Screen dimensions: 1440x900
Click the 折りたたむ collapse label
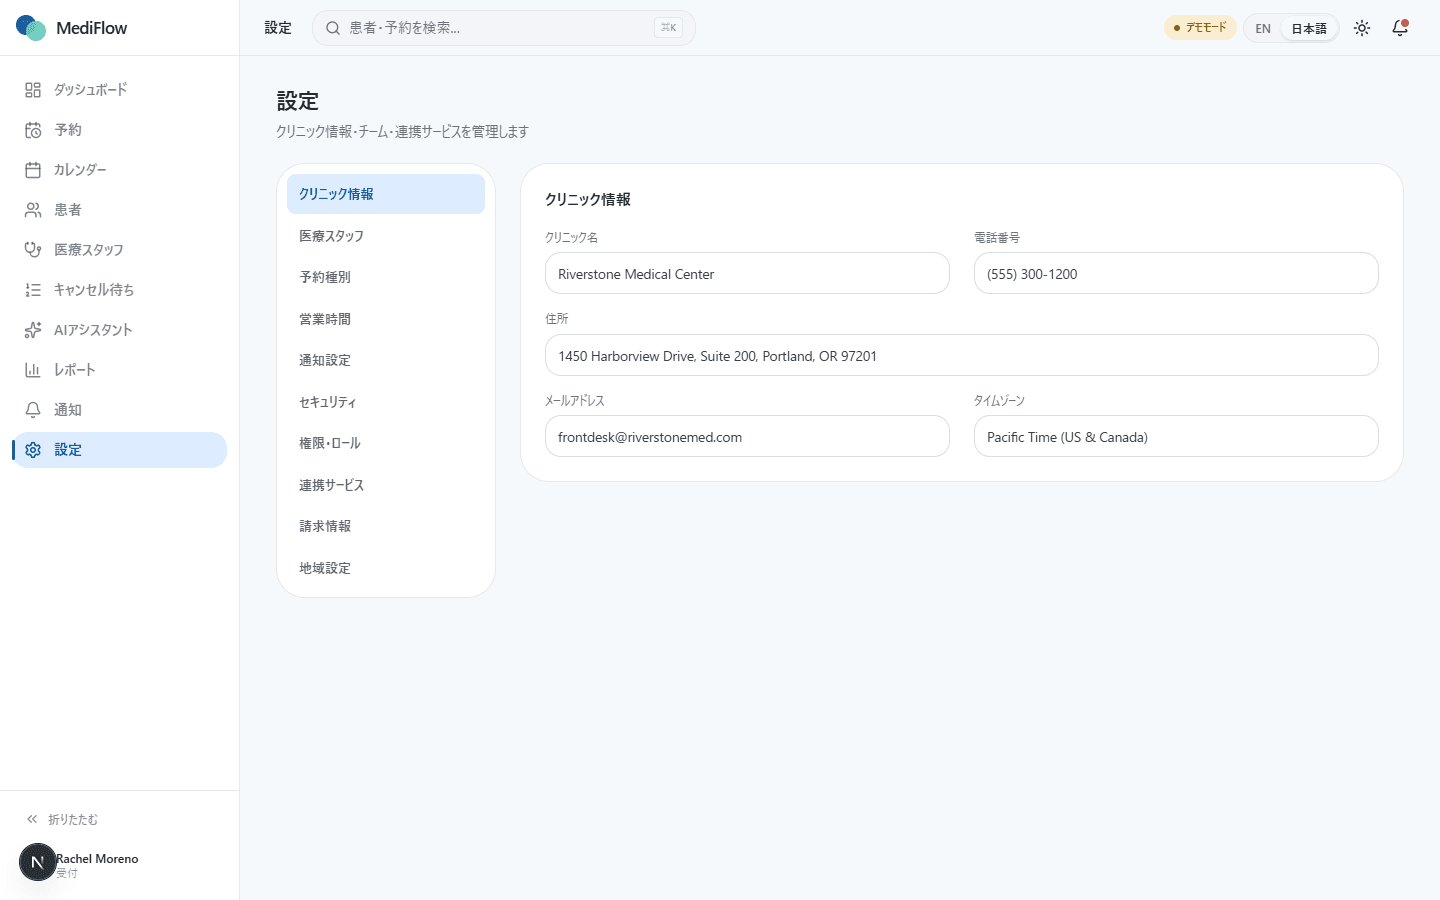click(73, 819)
